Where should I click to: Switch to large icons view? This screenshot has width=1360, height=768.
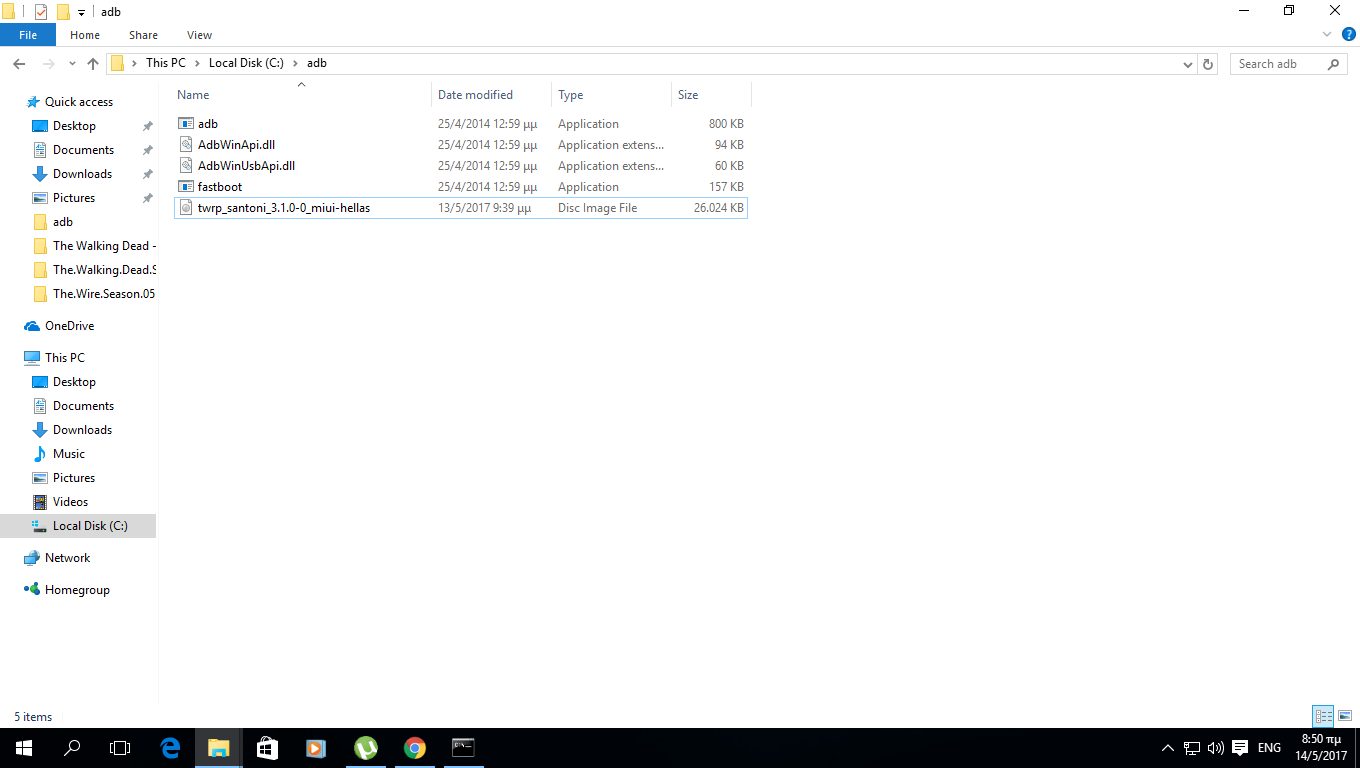click(1345, 716)
